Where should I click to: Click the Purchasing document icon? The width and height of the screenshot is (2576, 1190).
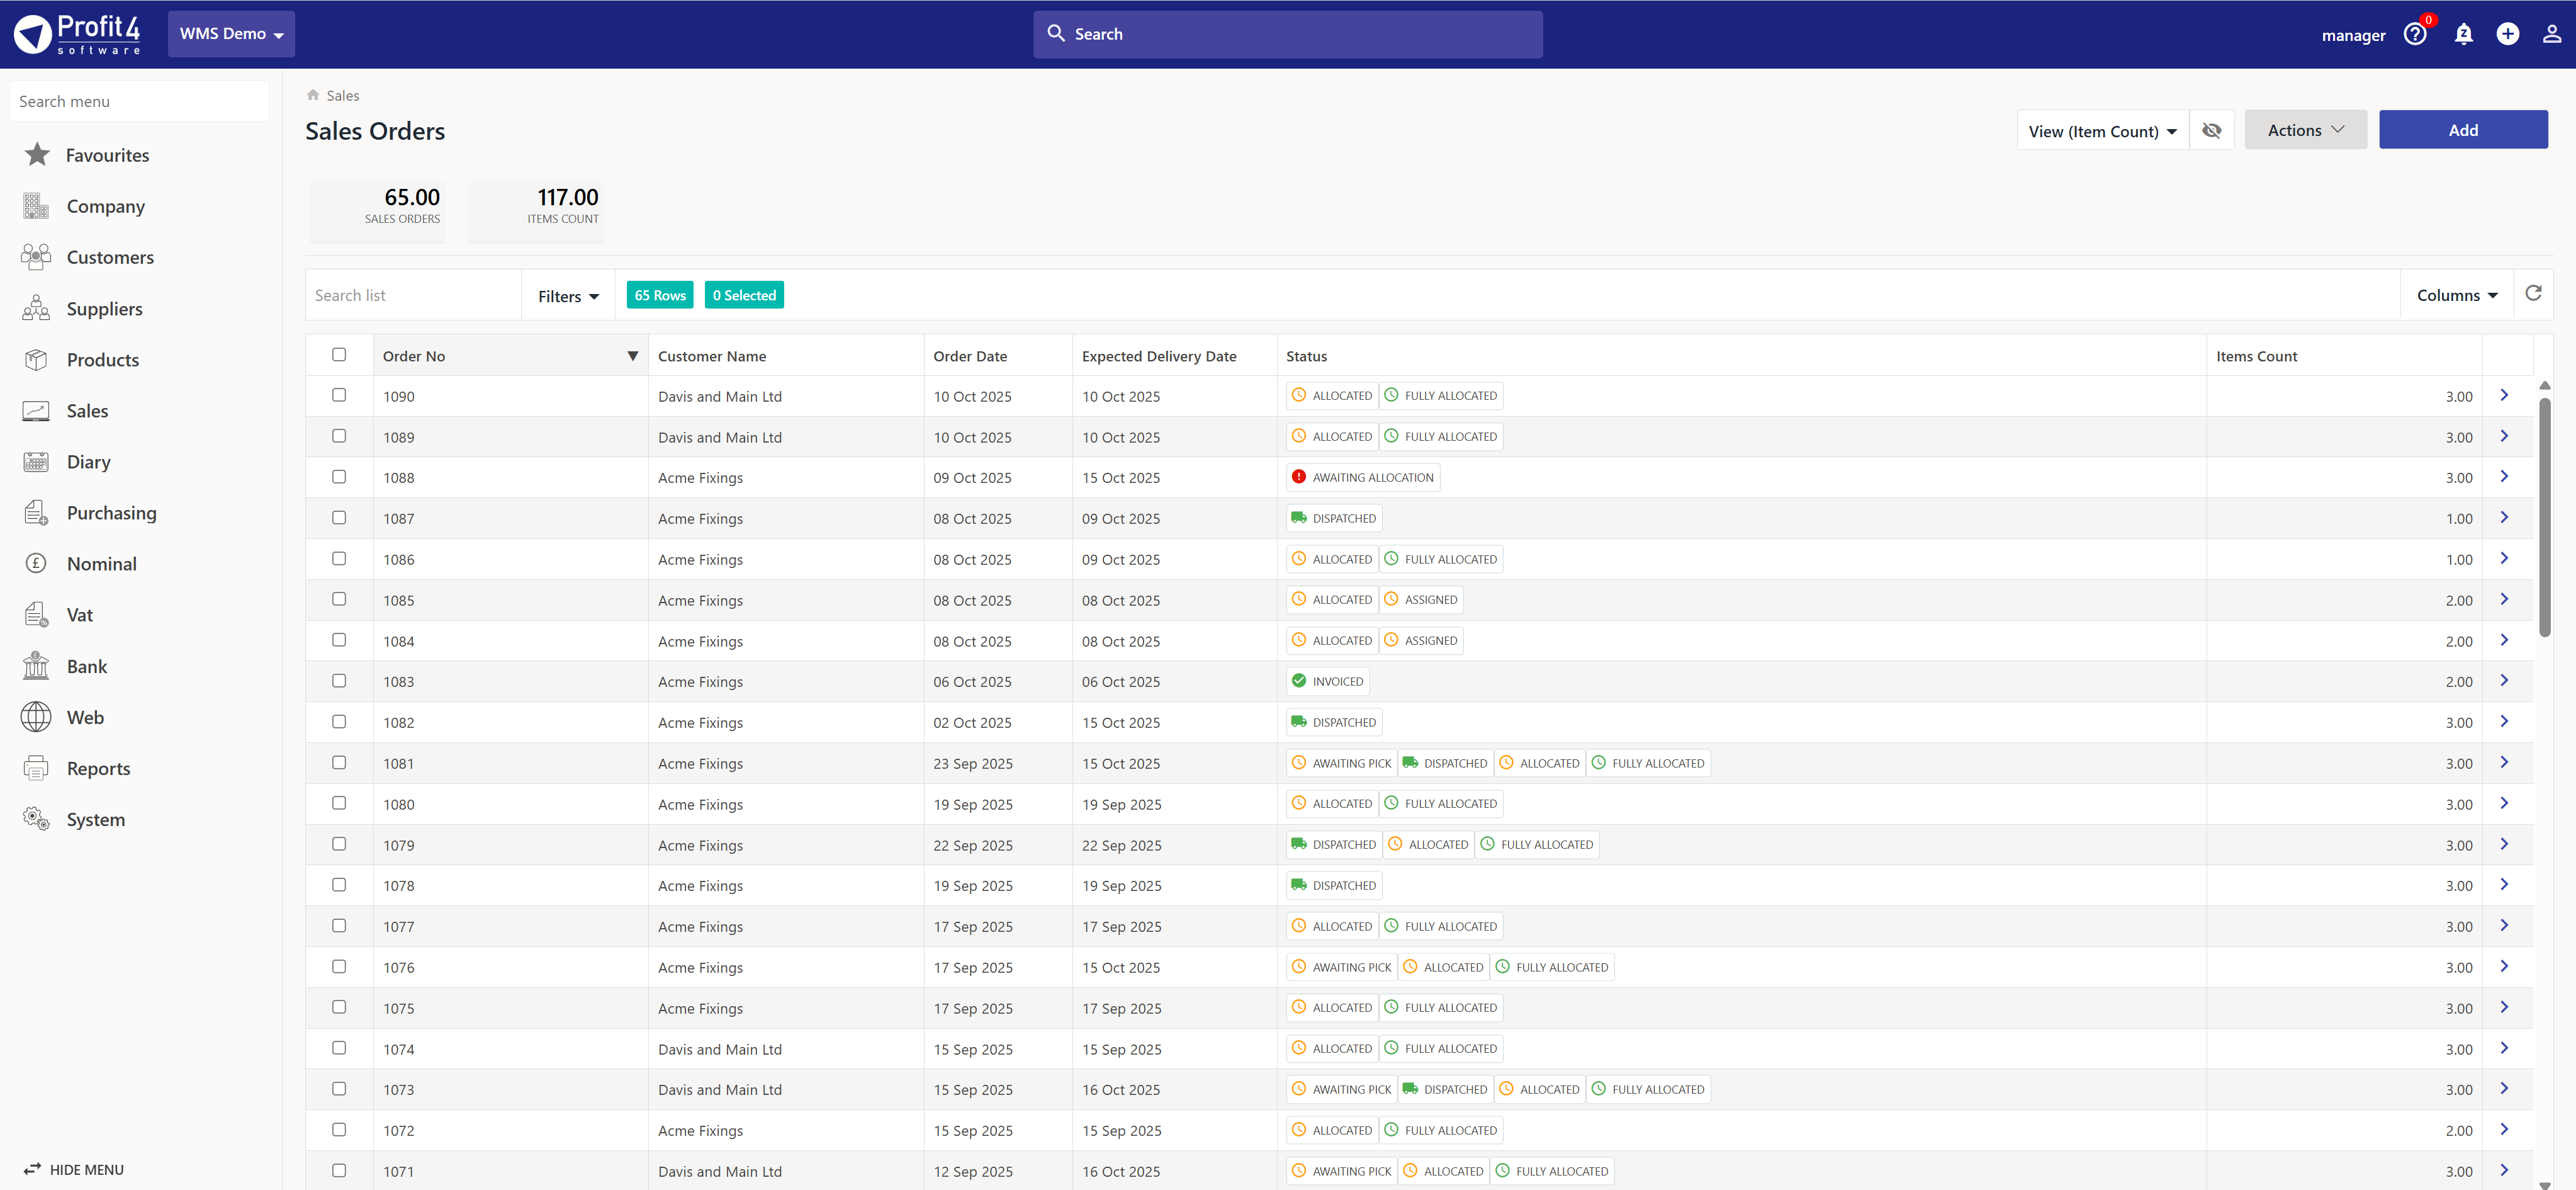[x=36, y=512]
